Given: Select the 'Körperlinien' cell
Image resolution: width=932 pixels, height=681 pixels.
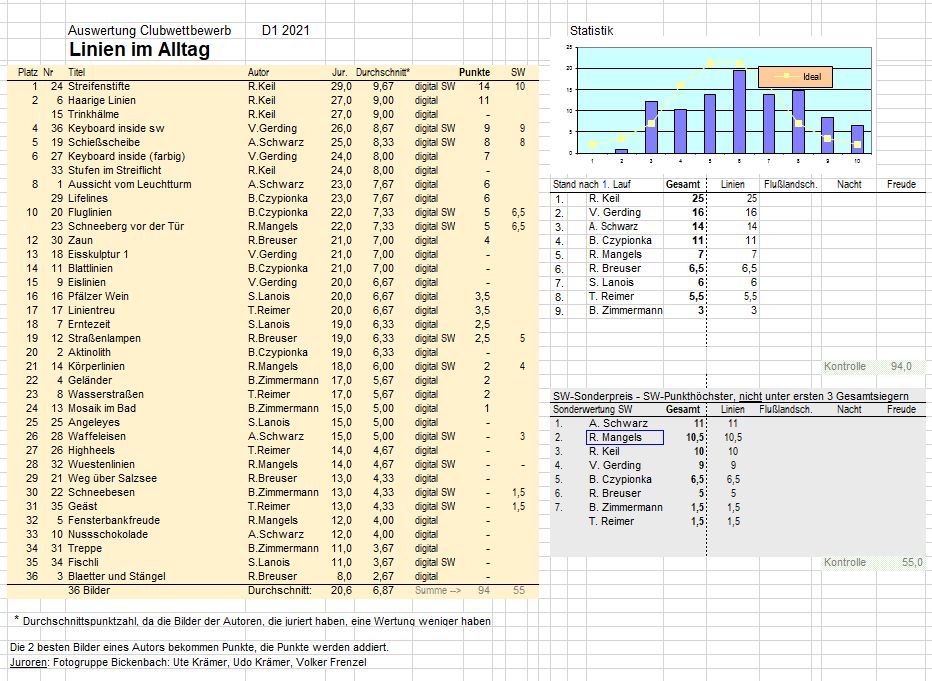Looking at the screenshot, I should tap(96, 366).
